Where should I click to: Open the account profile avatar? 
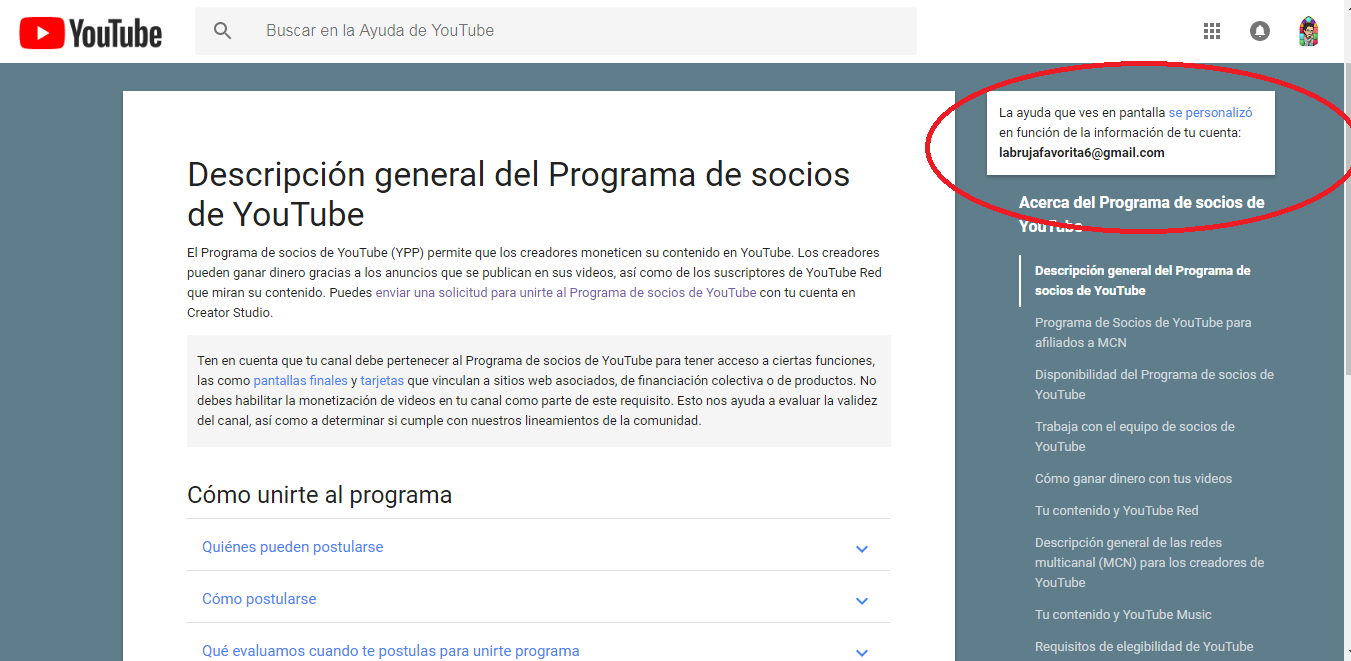tap(1309, 31)
